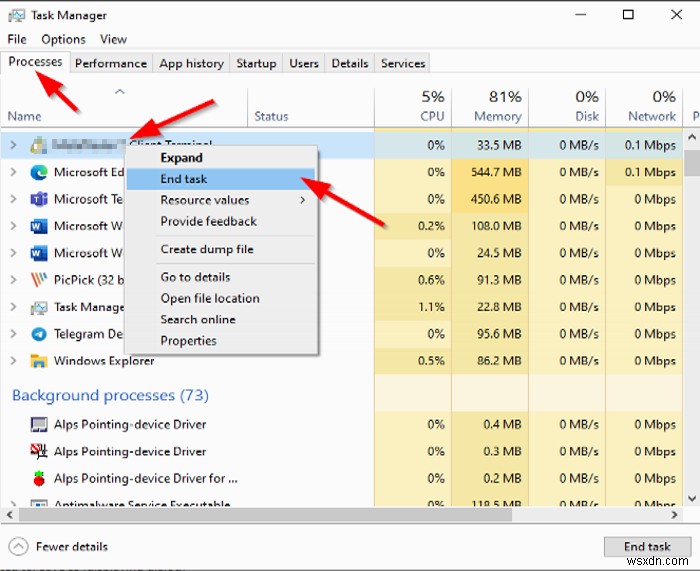Sort by the Memory column header
The height and width of the screenshot is (571, 700).
[490, 108]
